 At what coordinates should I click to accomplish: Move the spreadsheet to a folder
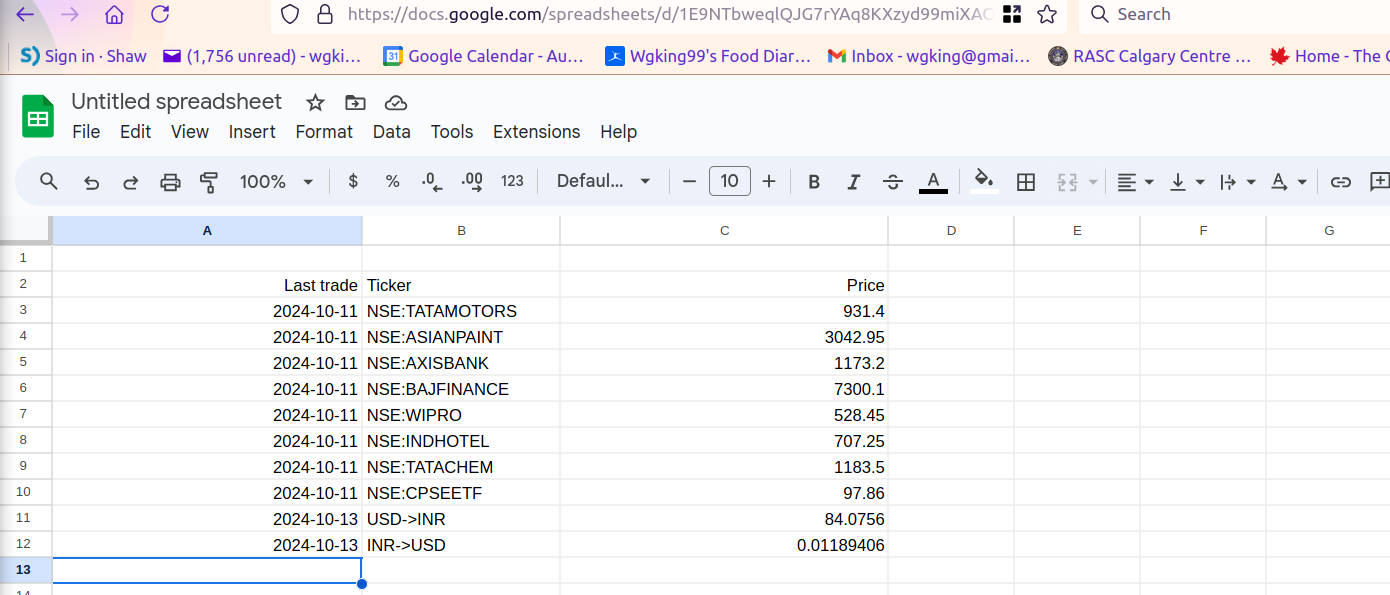355,102
